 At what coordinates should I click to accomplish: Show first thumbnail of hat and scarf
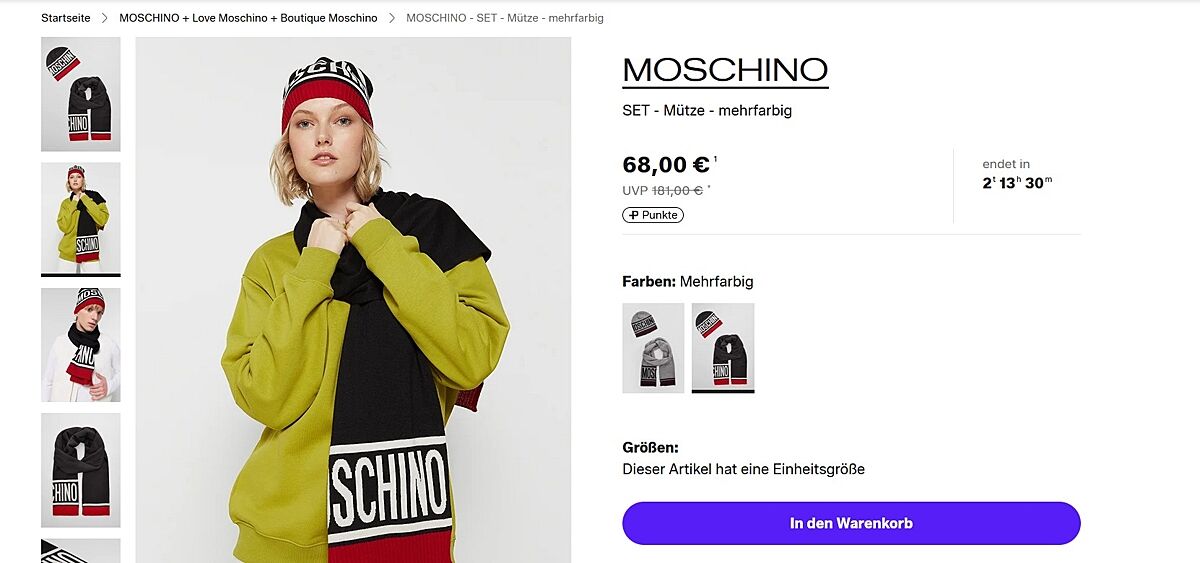80,94
